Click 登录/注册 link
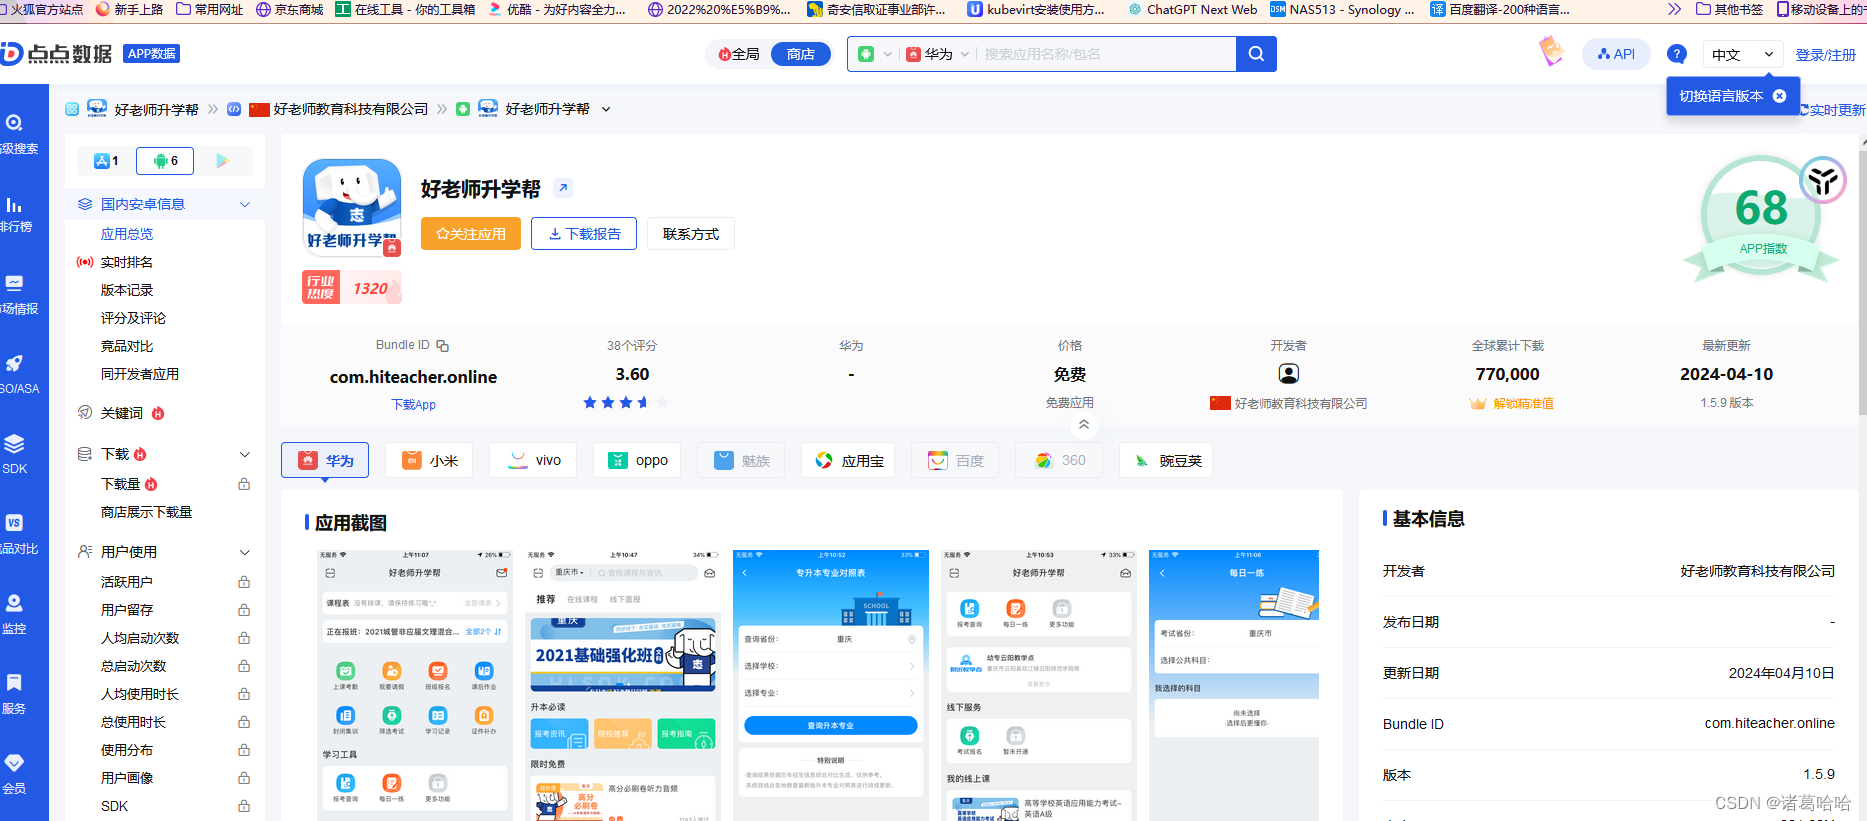Image resolution: width=1867 pixels, height=821 pixels. 1825,55
